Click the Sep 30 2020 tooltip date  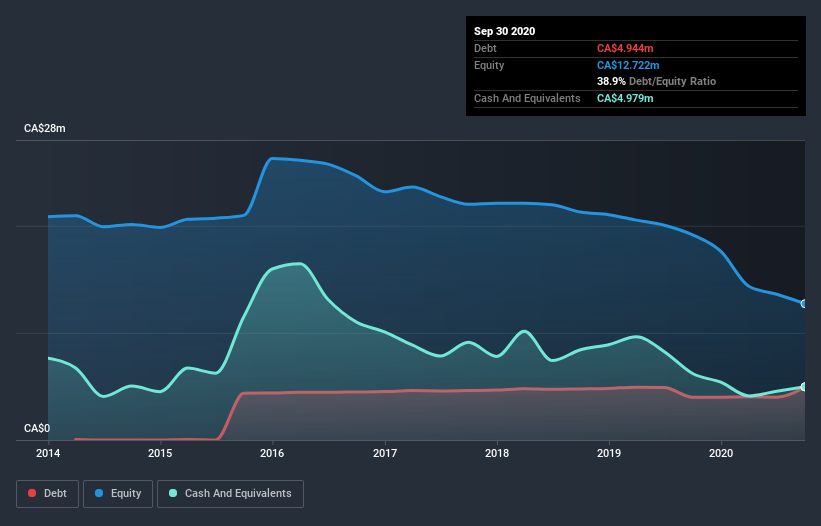point(505,31)
